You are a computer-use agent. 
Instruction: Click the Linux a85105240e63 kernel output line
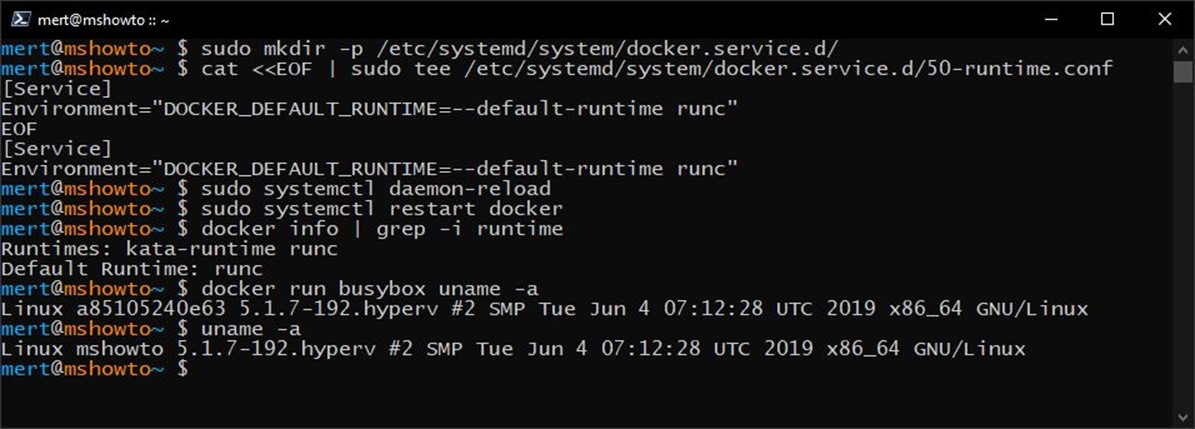[544, 309]
